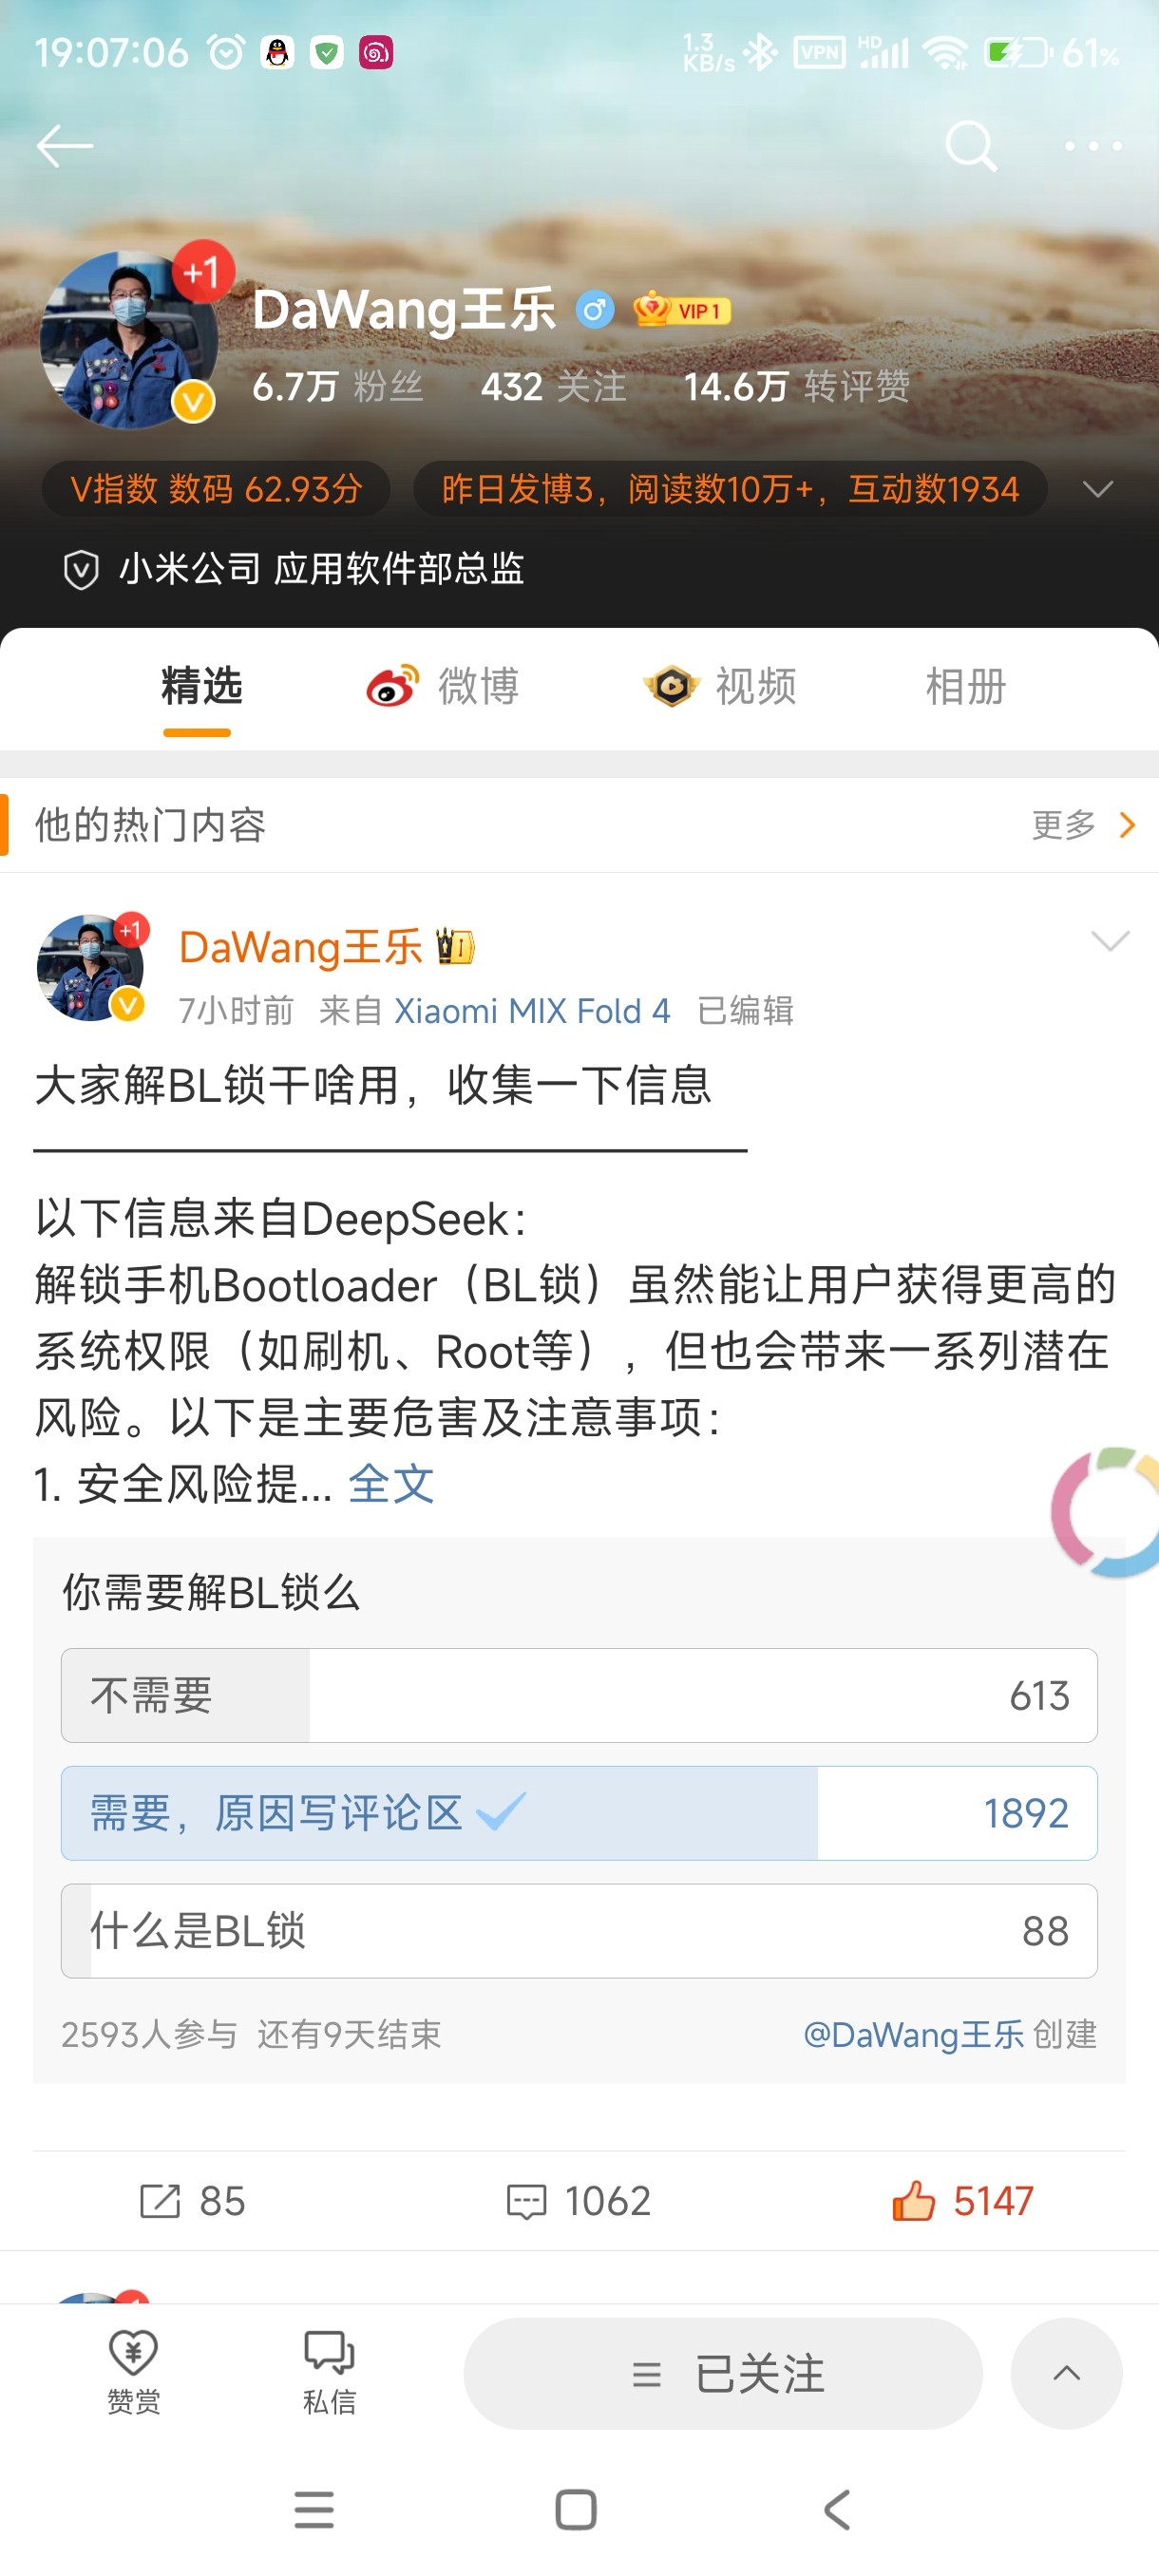The image size is (1159, 2576).
Task: Open 私信 private message icon
Action: click(x=329, y=2371)
